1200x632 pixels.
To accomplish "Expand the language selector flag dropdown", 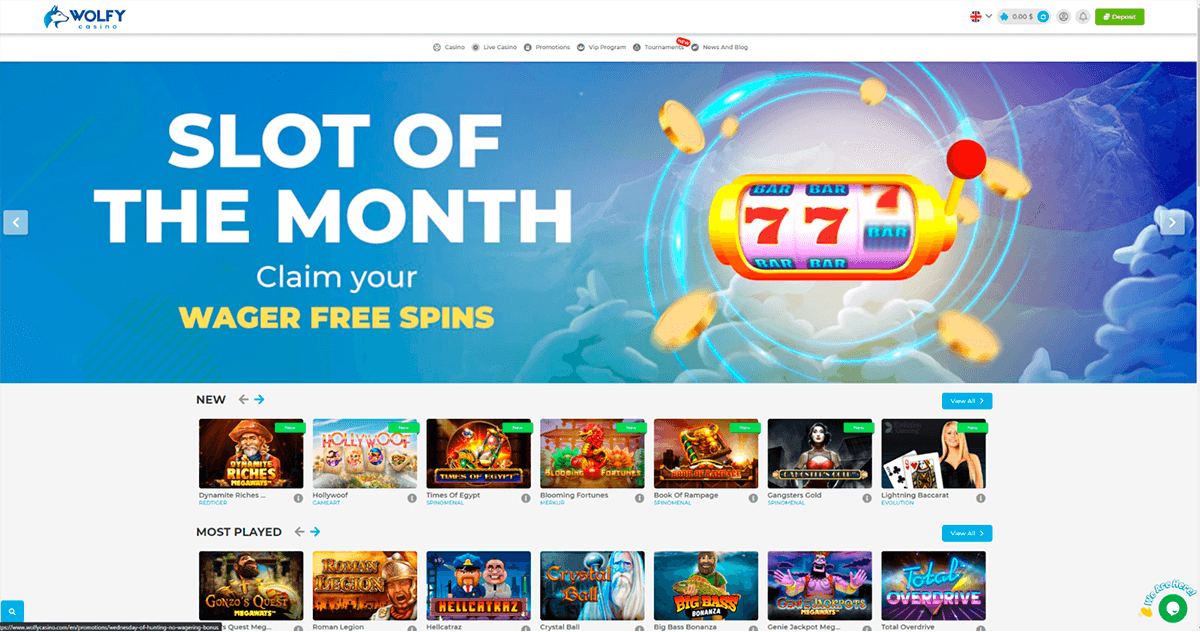I will coord(980,16).
